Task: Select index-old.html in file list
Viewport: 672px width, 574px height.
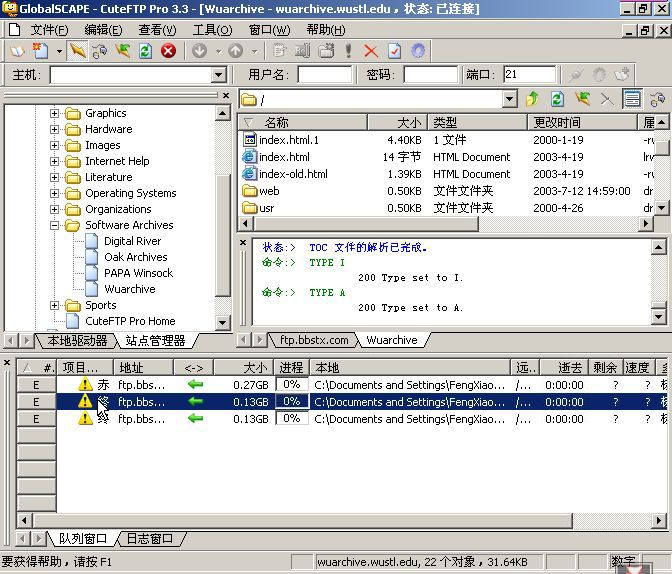Action: 293,174
